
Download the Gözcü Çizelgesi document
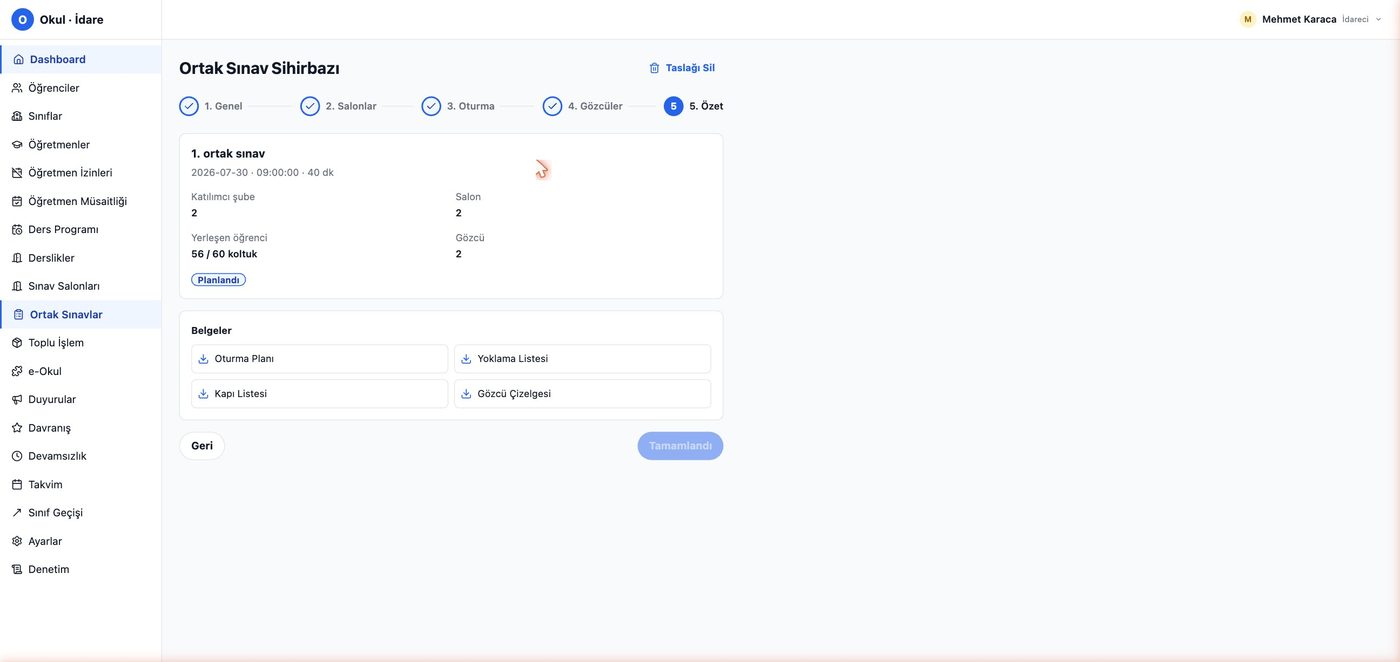tap(582, 394)
